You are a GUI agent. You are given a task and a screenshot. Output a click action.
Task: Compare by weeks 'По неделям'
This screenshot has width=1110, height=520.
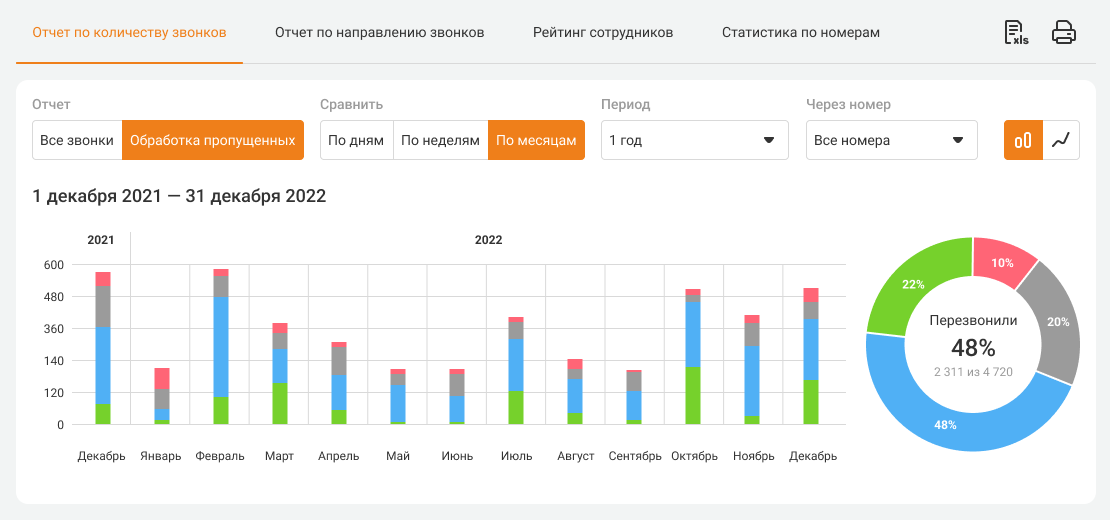pos(440,140)
